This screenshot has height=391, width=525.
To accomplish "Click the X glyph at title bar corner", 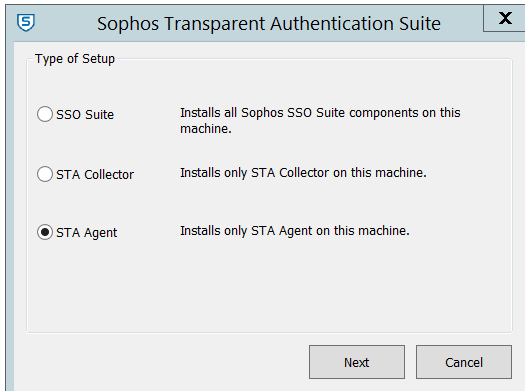I will point(505,18).
